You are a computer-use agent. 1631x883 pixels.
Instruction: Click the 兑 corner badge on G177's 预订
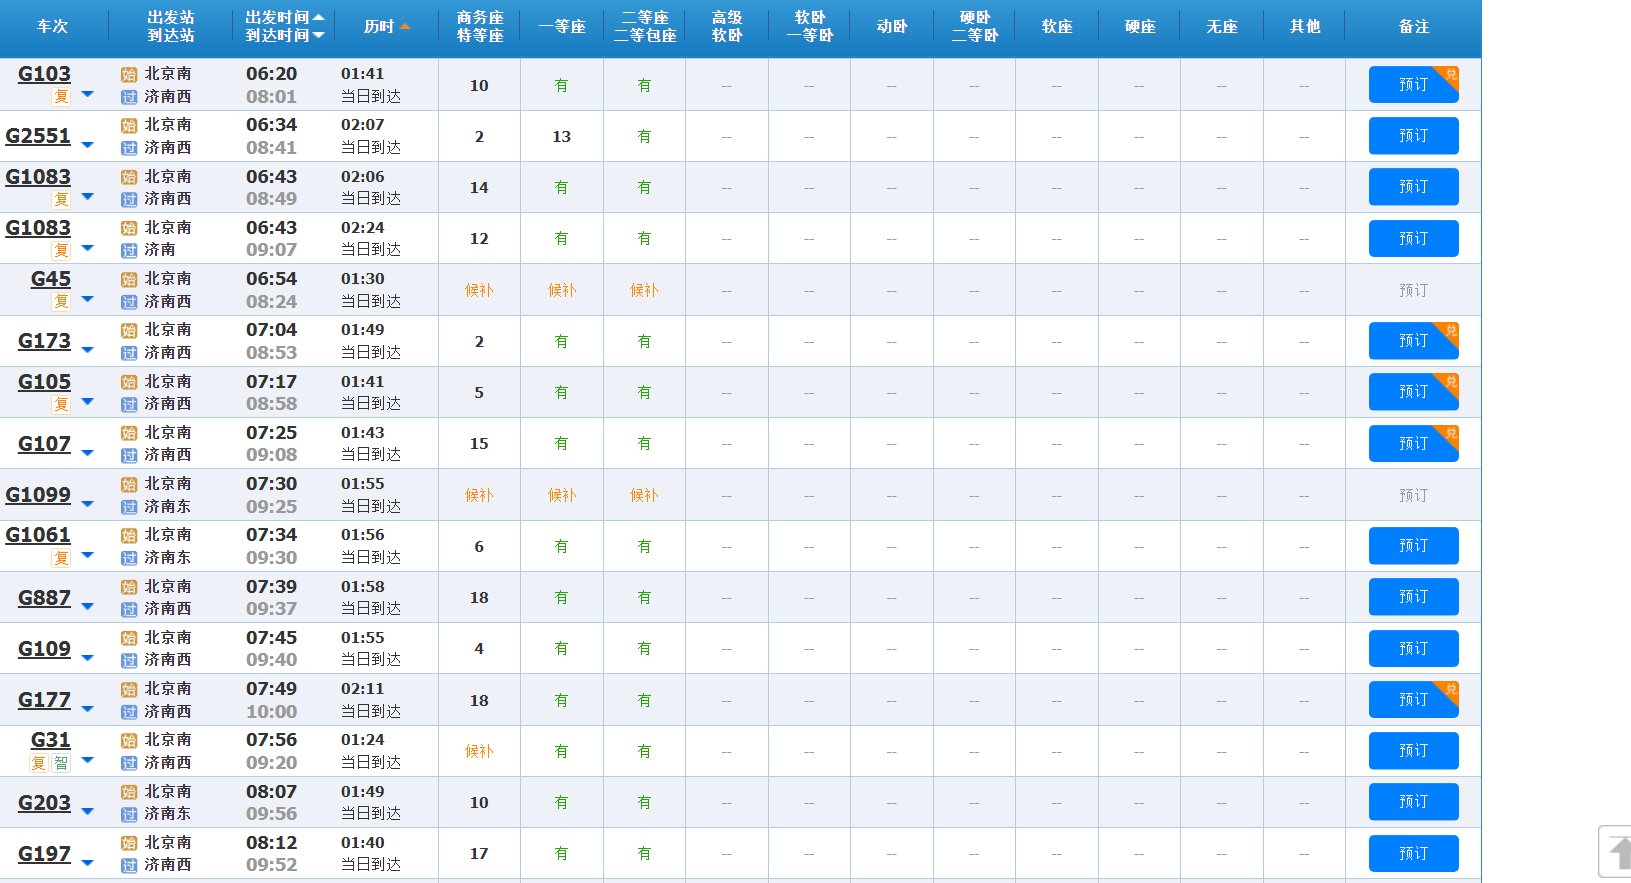(x=1450, y=689)
